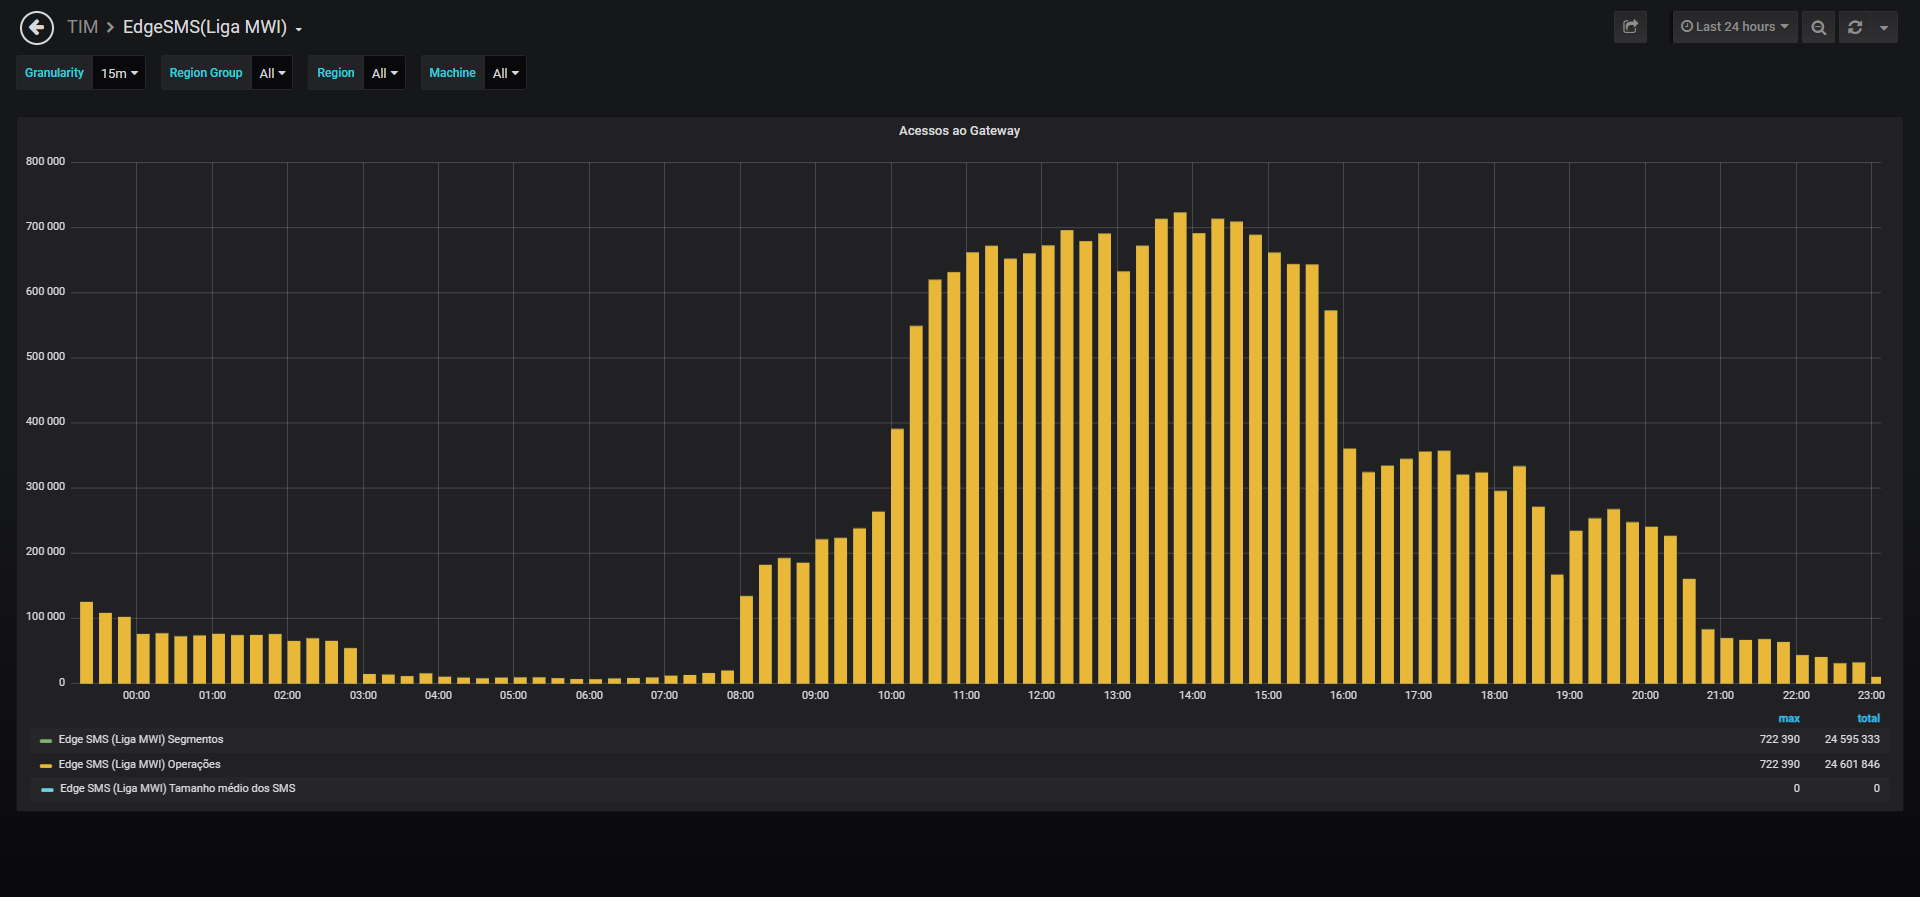Toggle the Tamanho médio dos SMS series
This screenshot has height=897, width=1920.
coord(178,789)
